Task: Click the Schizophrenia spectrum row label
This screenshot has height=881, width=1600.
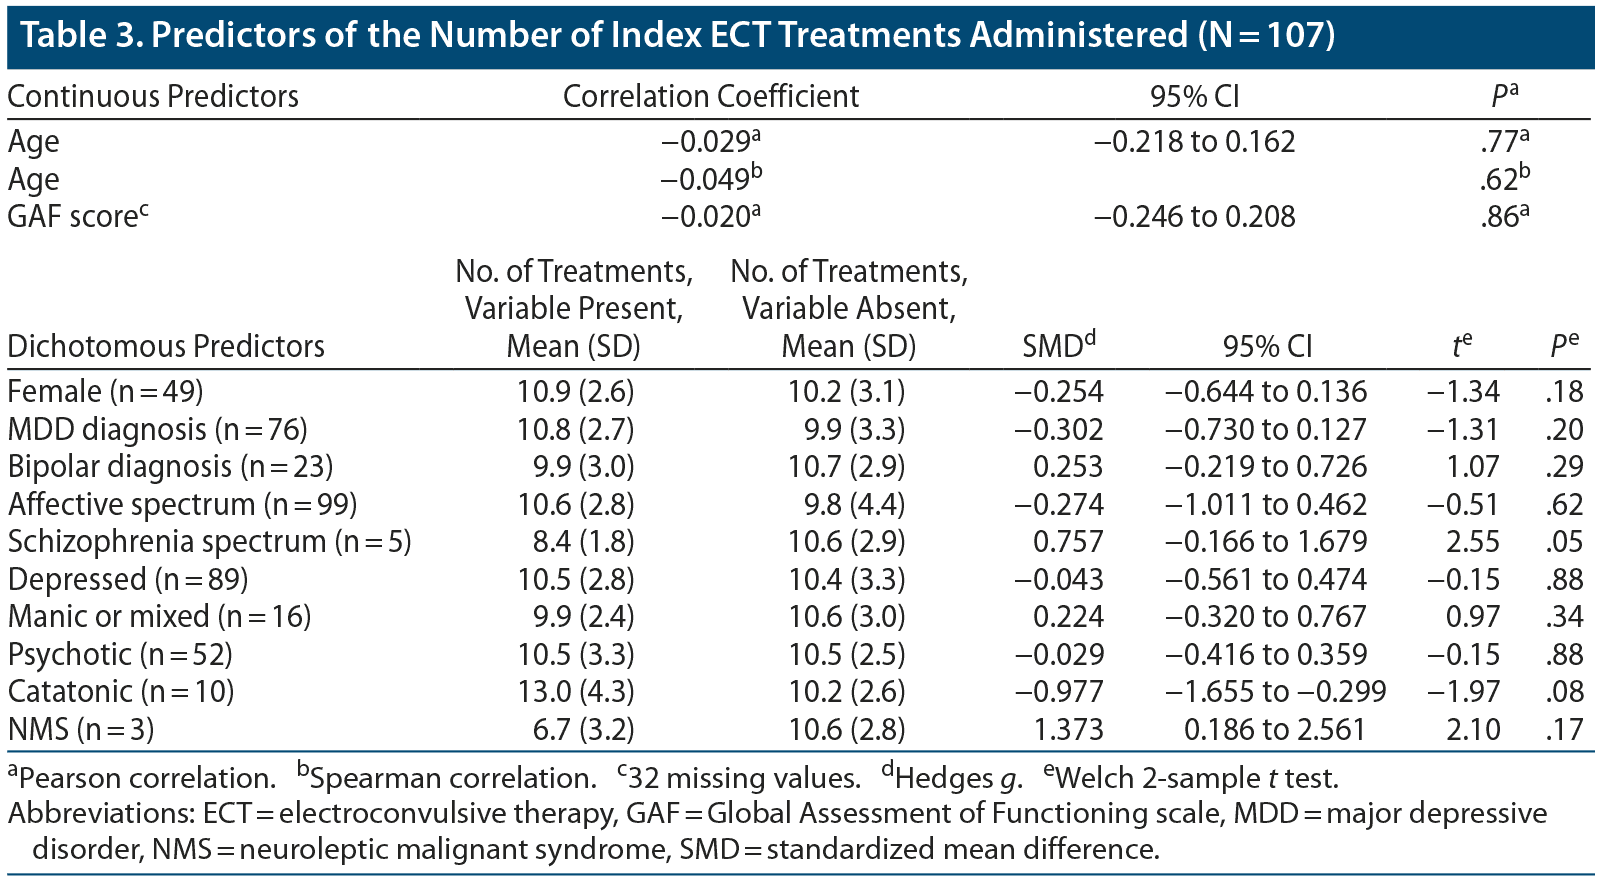Action: [210, 542]
